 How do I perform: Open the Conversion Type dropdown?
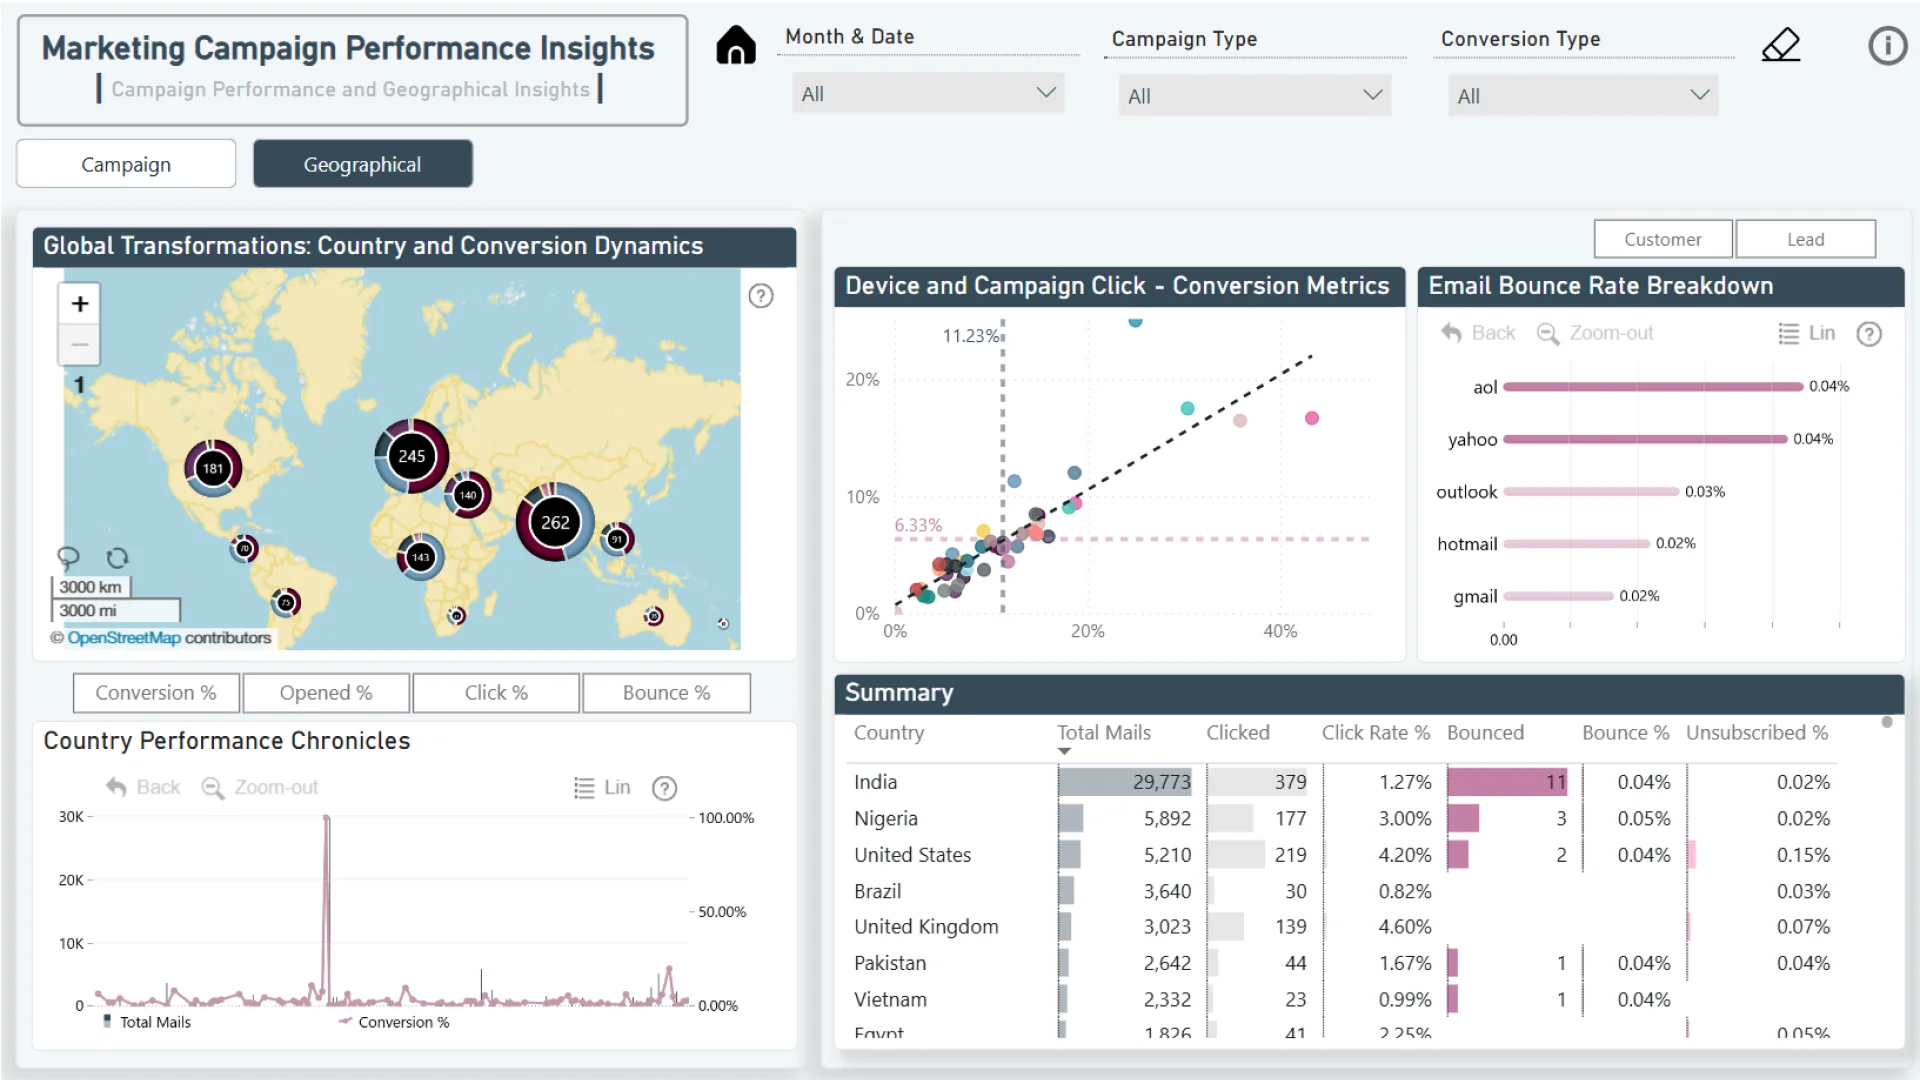tap(1582, 95)
